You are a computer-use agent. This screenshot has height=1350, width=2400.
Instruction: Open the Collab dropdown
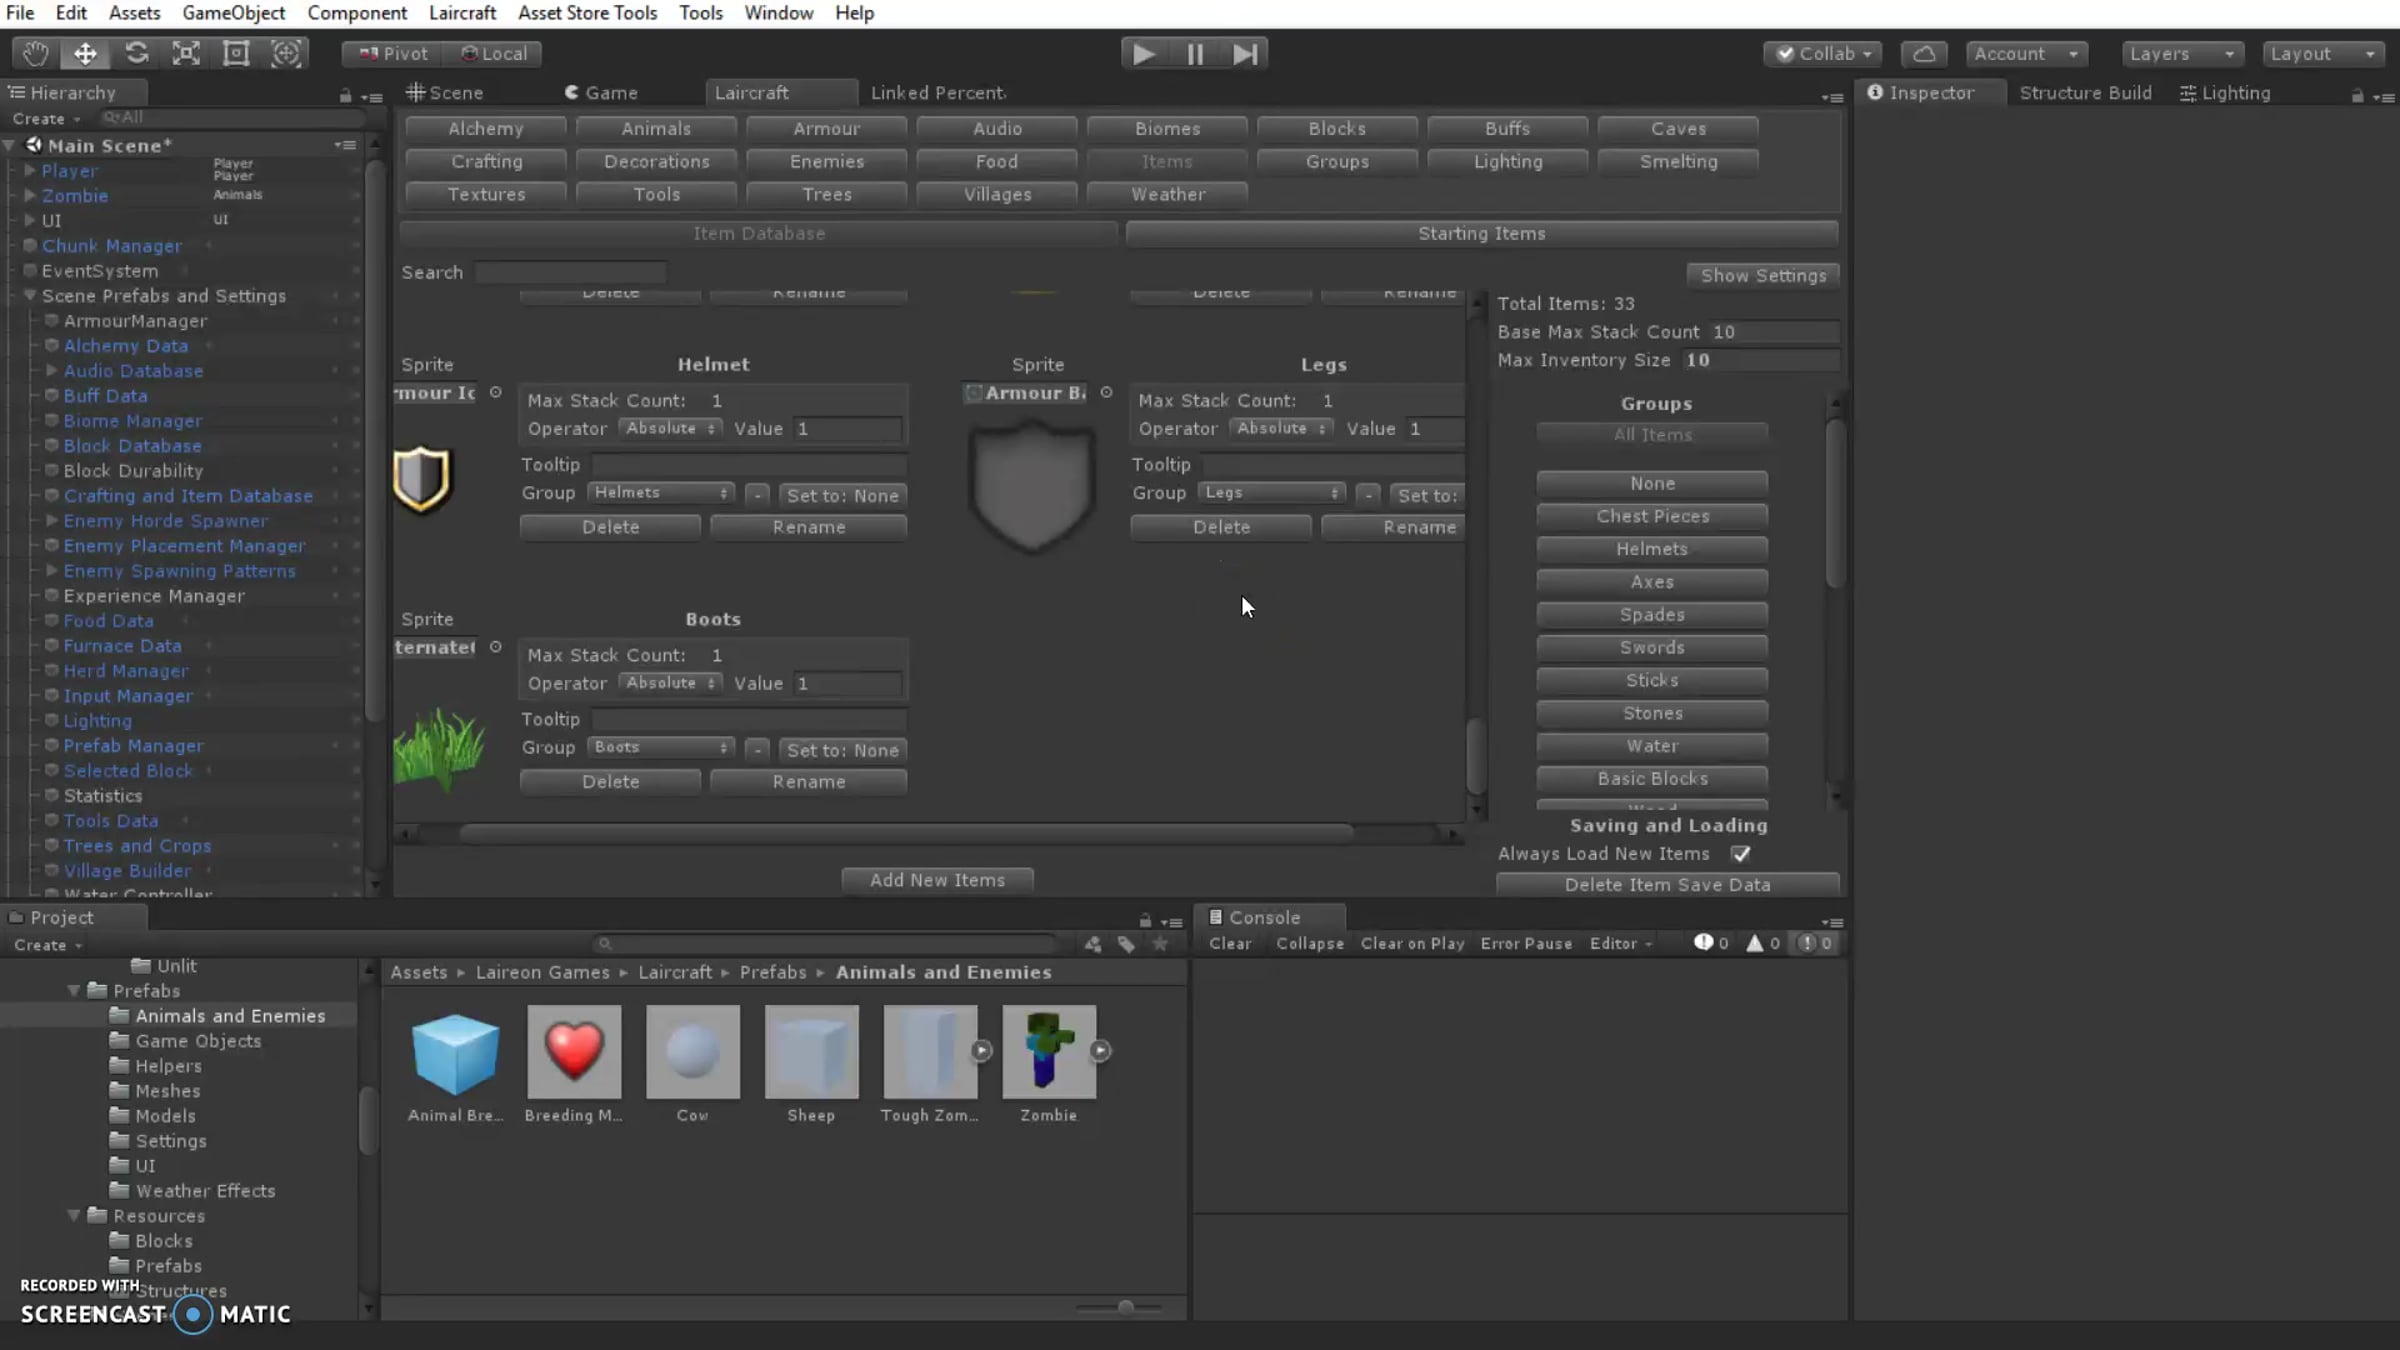[x=1823, y=54]
